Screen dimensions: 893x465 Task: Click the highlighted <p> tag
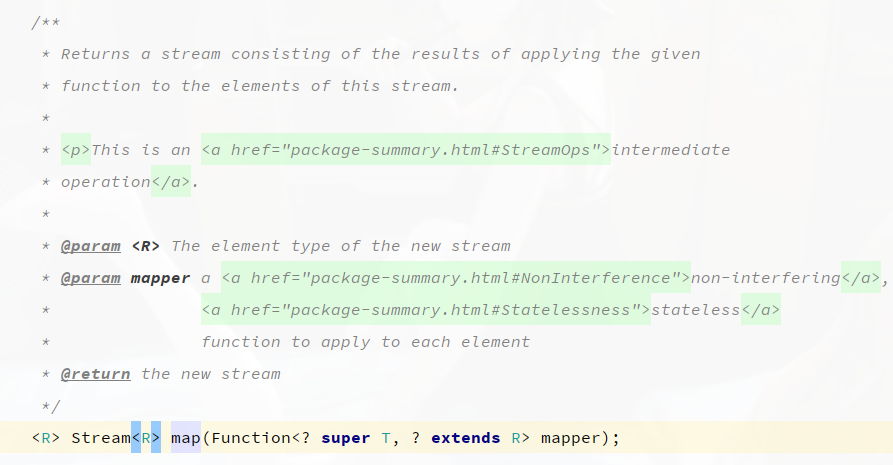coord(76,150)
